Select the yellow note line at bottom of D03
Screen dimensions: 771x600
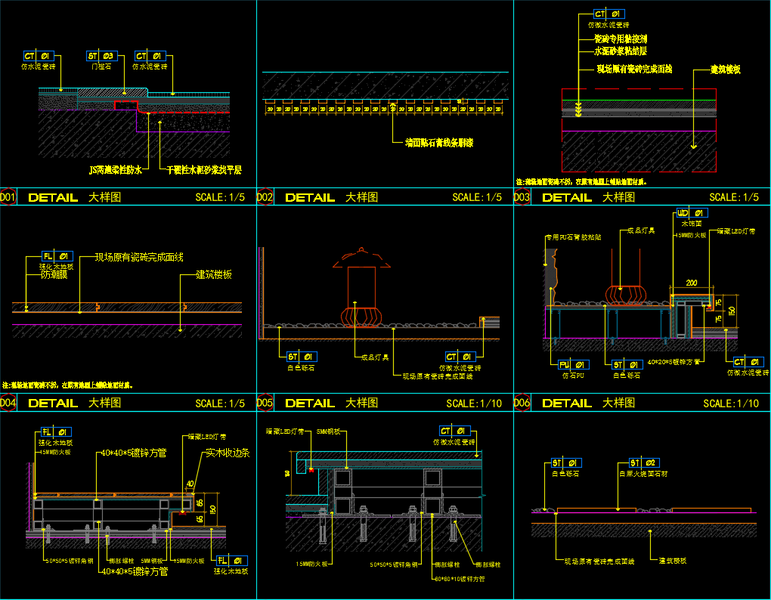click(582, 181)
